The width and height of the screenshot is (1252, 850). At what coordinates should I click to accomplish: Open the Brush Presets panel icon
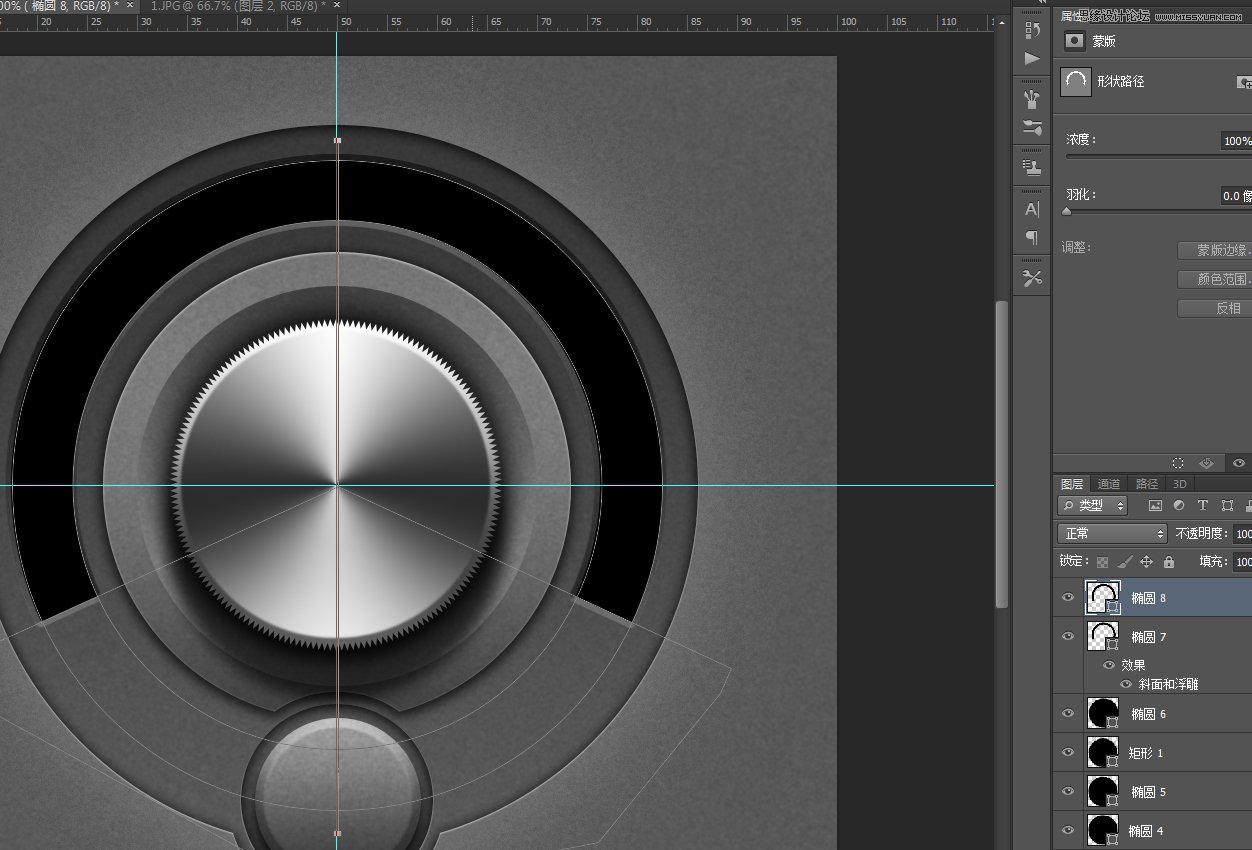tap(1032, 98)
